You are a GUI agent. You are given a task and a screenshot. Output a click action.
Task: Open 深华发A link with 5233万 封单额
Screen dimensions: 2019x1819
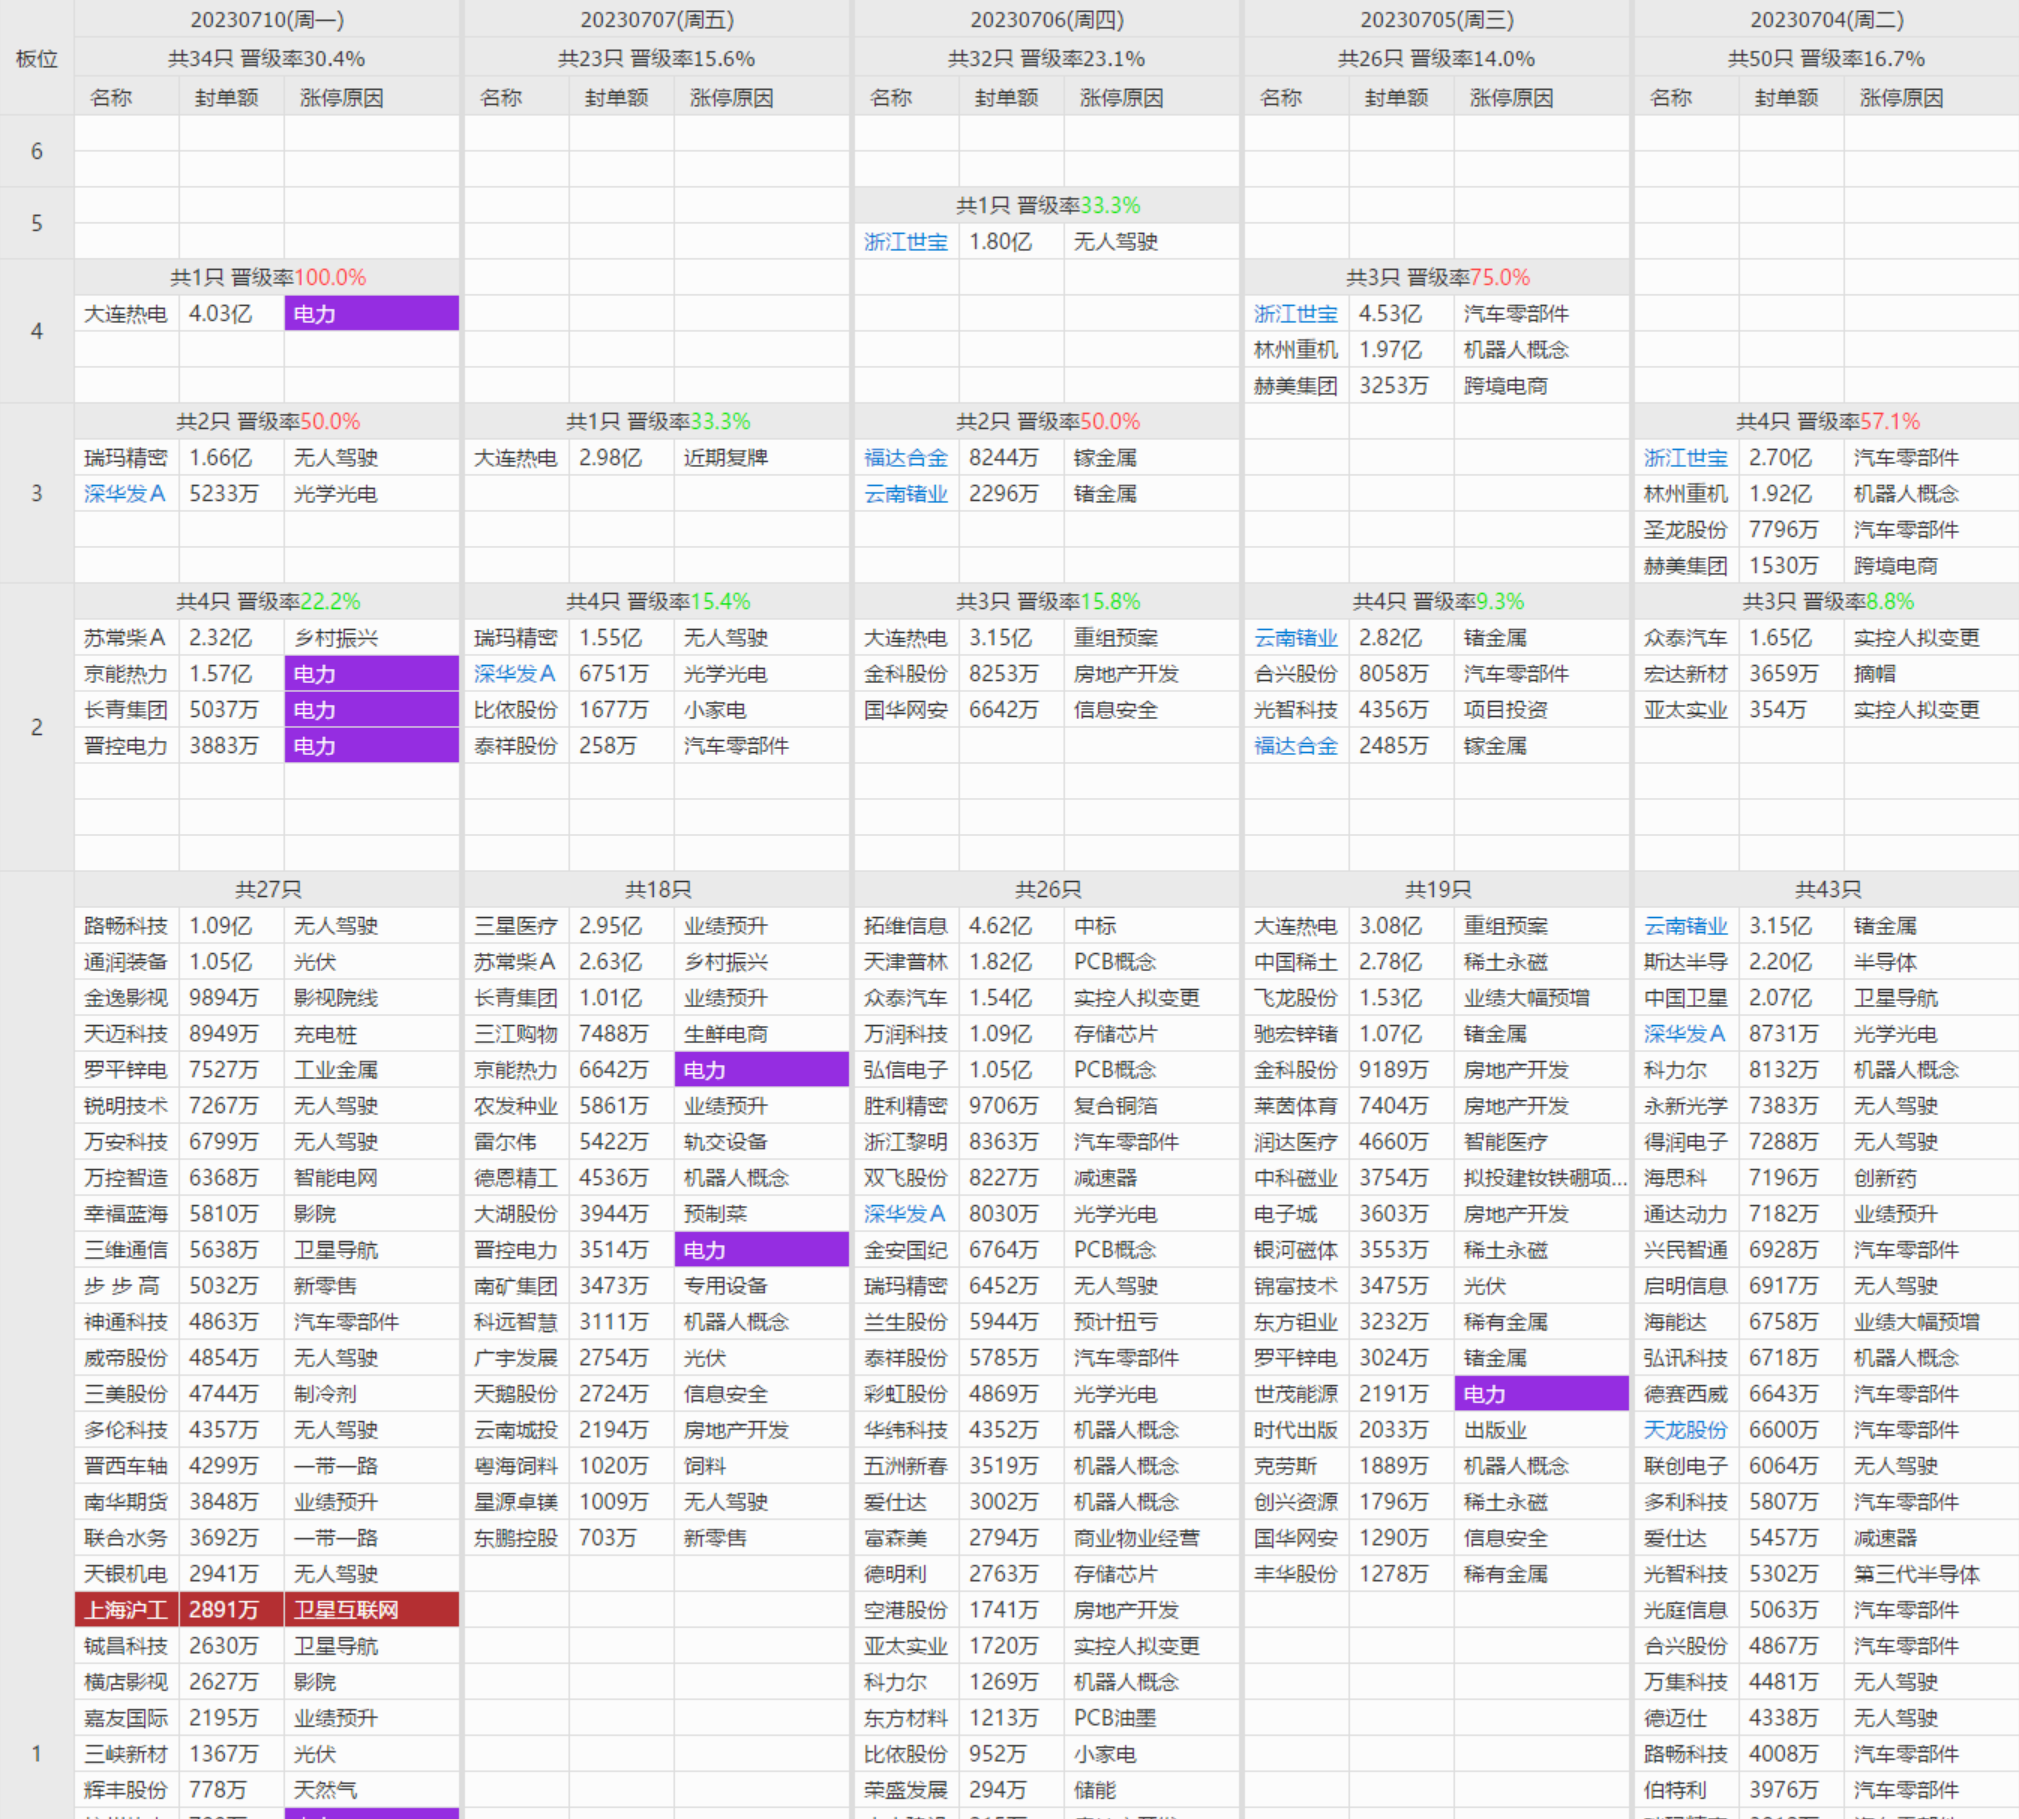125,494
